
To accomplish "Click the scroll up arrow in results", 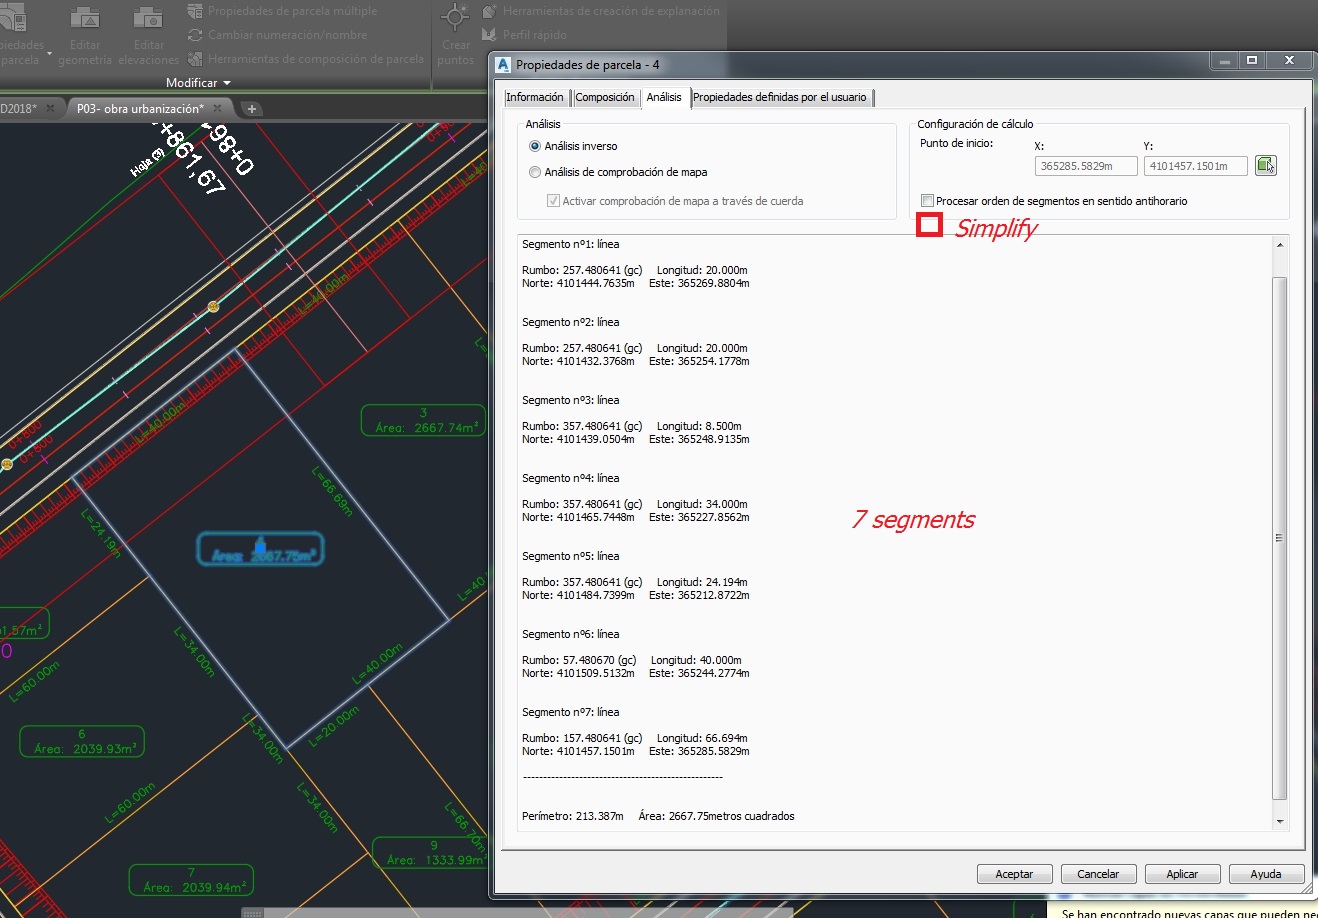I will [1279, 245].
